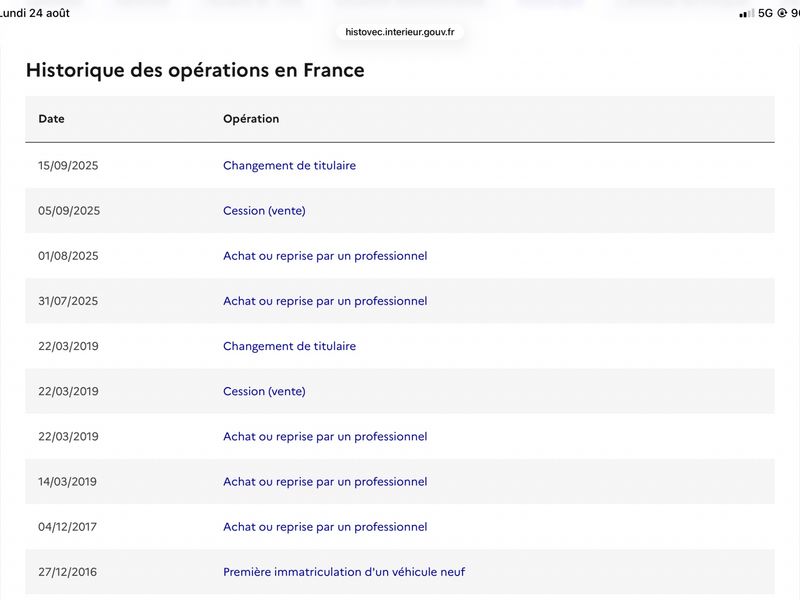Open Achat ou reprise entry of 31/07/2025
Viewport: 800px width, 600px height.
coord(325,301)
